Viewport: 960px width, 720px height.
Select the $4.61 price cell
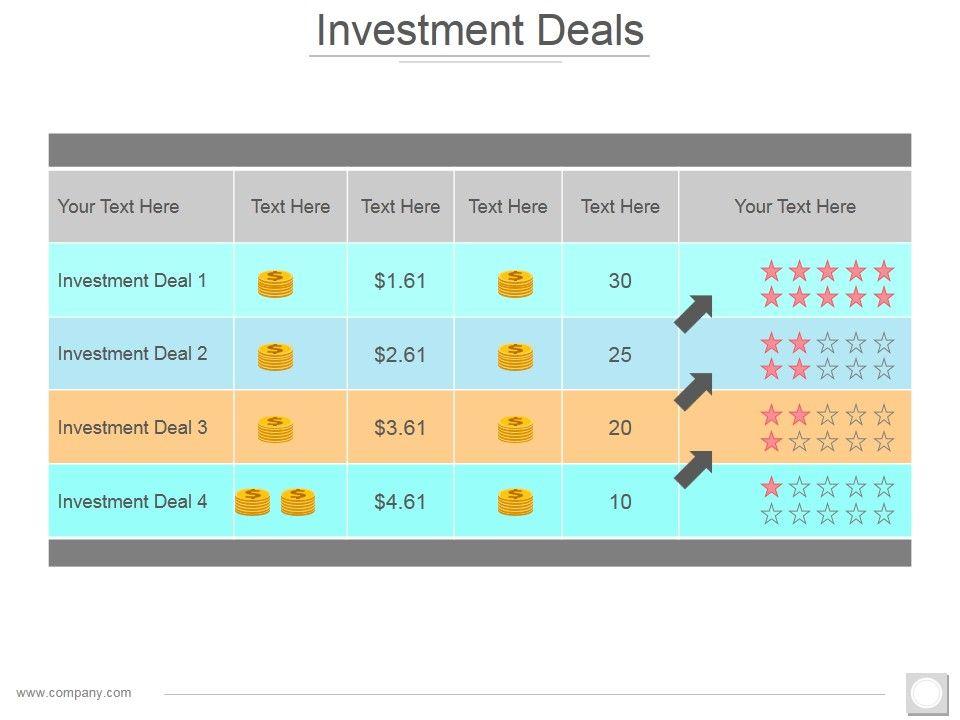(x=400, y=501)
